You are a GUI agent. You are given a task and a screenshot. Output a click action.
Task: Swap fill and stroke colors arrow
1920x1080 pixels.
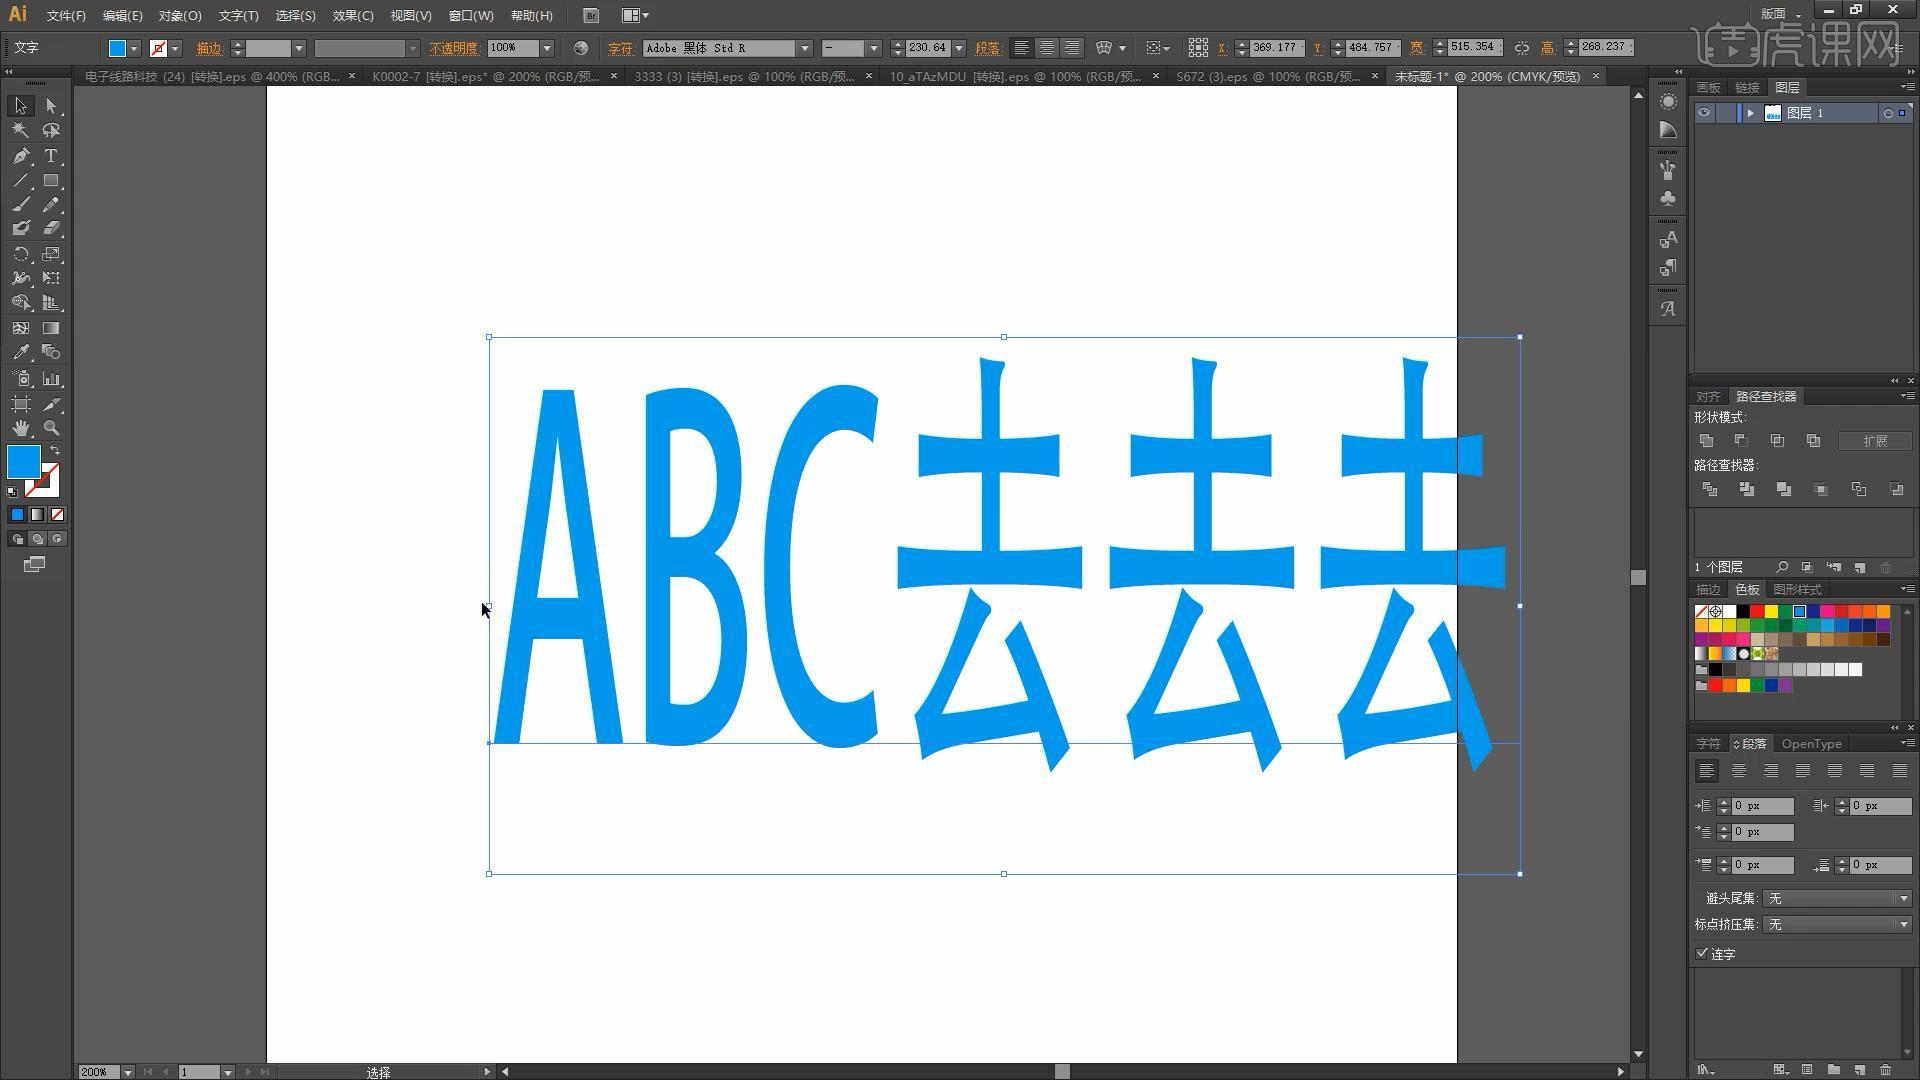pos(55,451)
